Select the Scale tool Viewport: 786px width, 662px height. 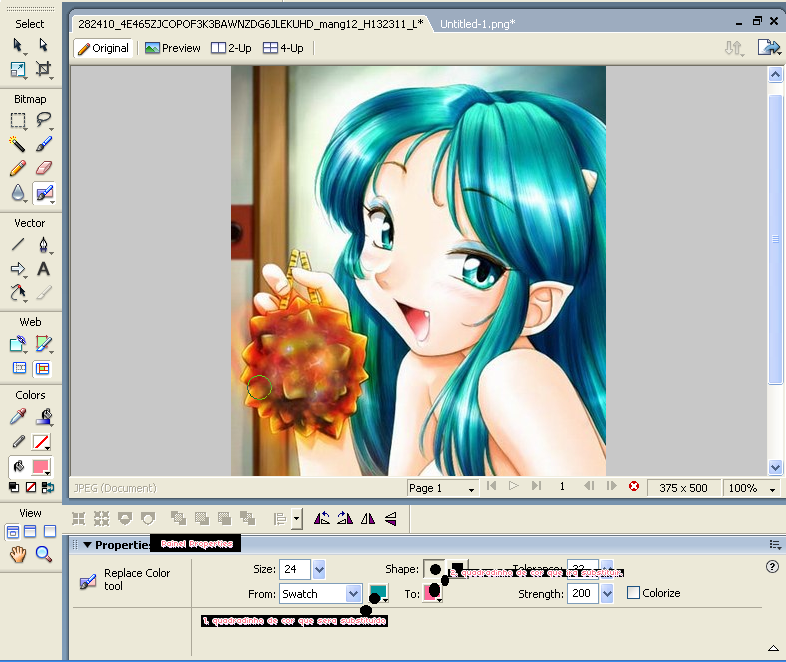18,69
